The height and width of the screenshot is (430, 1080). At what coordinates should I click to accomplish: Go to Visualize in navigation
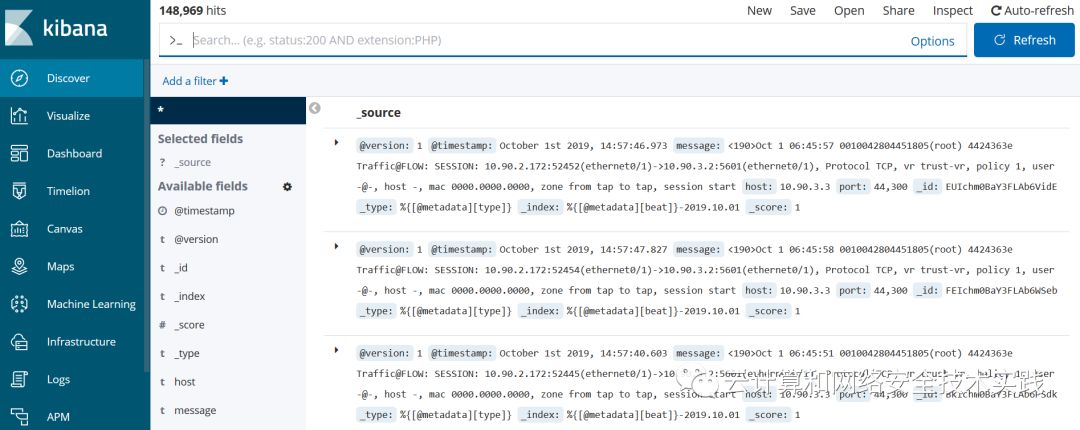pos(68,116)
